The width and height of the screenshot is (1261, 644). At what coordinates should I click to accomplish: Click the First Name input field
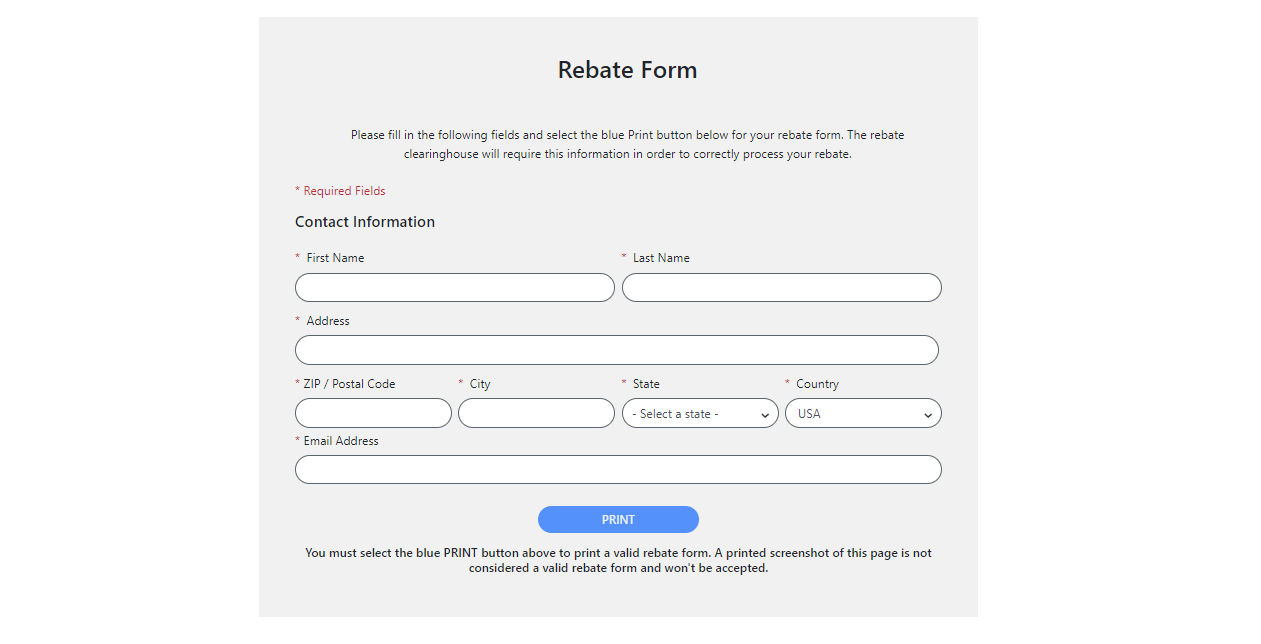pos(455,288)
